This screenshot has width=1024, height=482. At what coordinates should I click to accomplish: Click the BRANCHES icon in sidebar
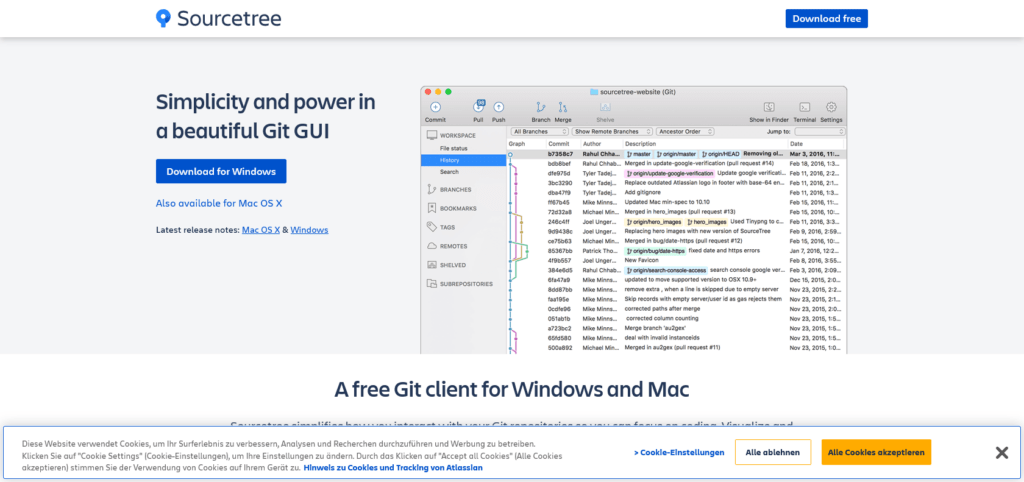(x=432, y=189)
